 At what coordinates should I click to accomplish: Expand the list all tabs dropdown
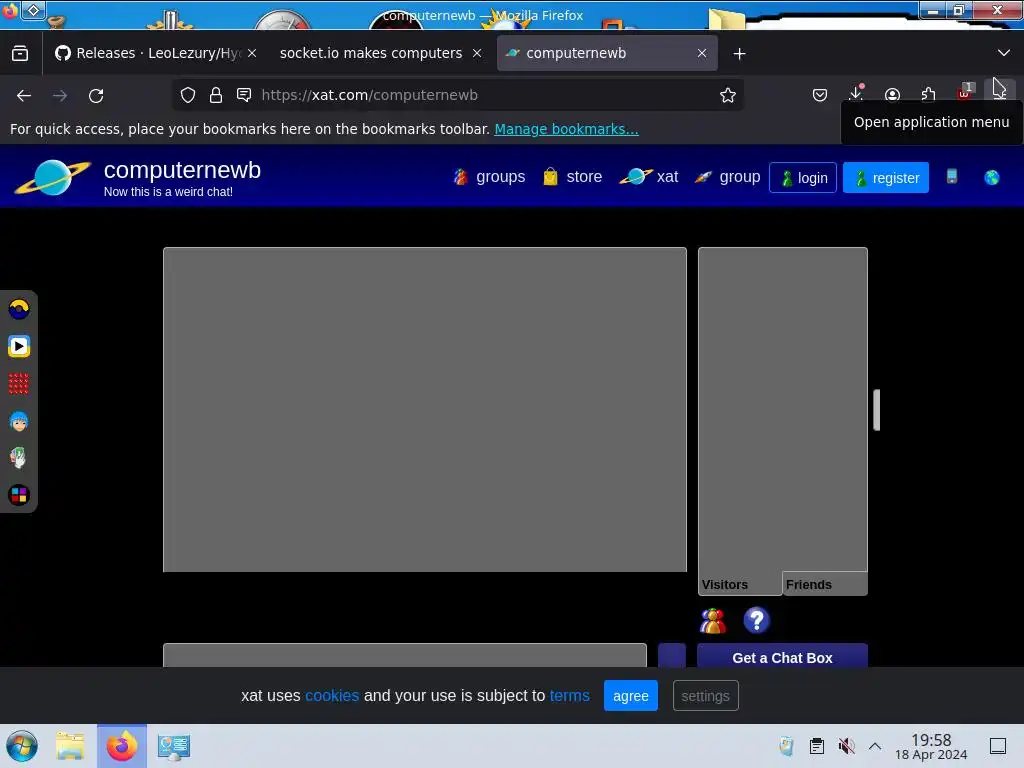[1004, 53]
